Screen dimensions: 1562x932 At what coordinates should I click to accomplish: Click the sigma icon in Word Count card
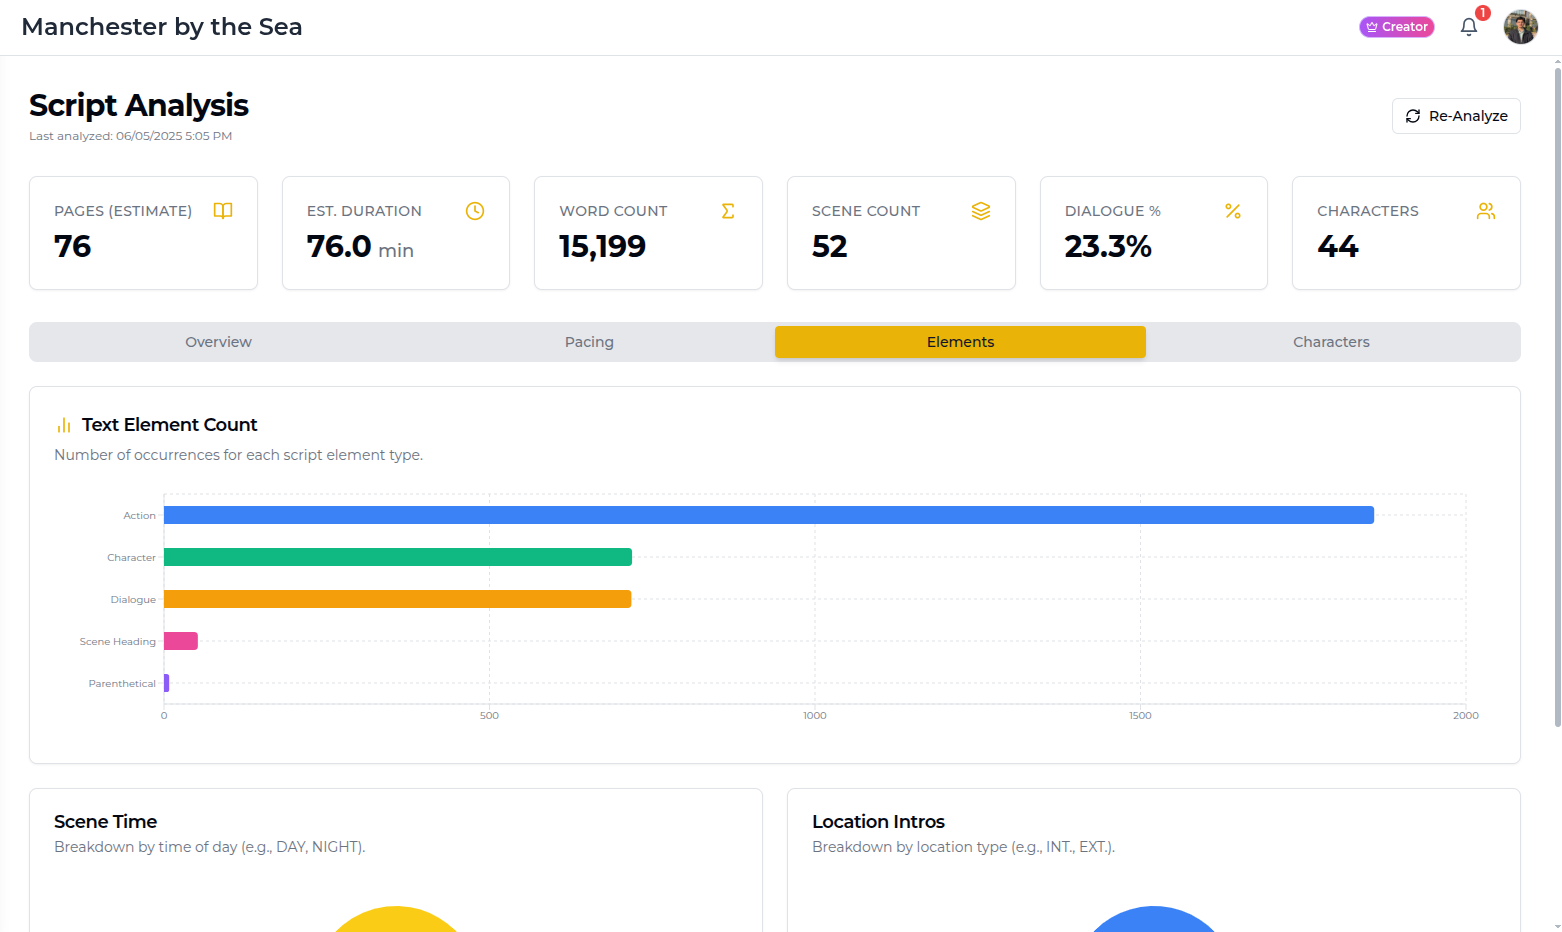728,211
